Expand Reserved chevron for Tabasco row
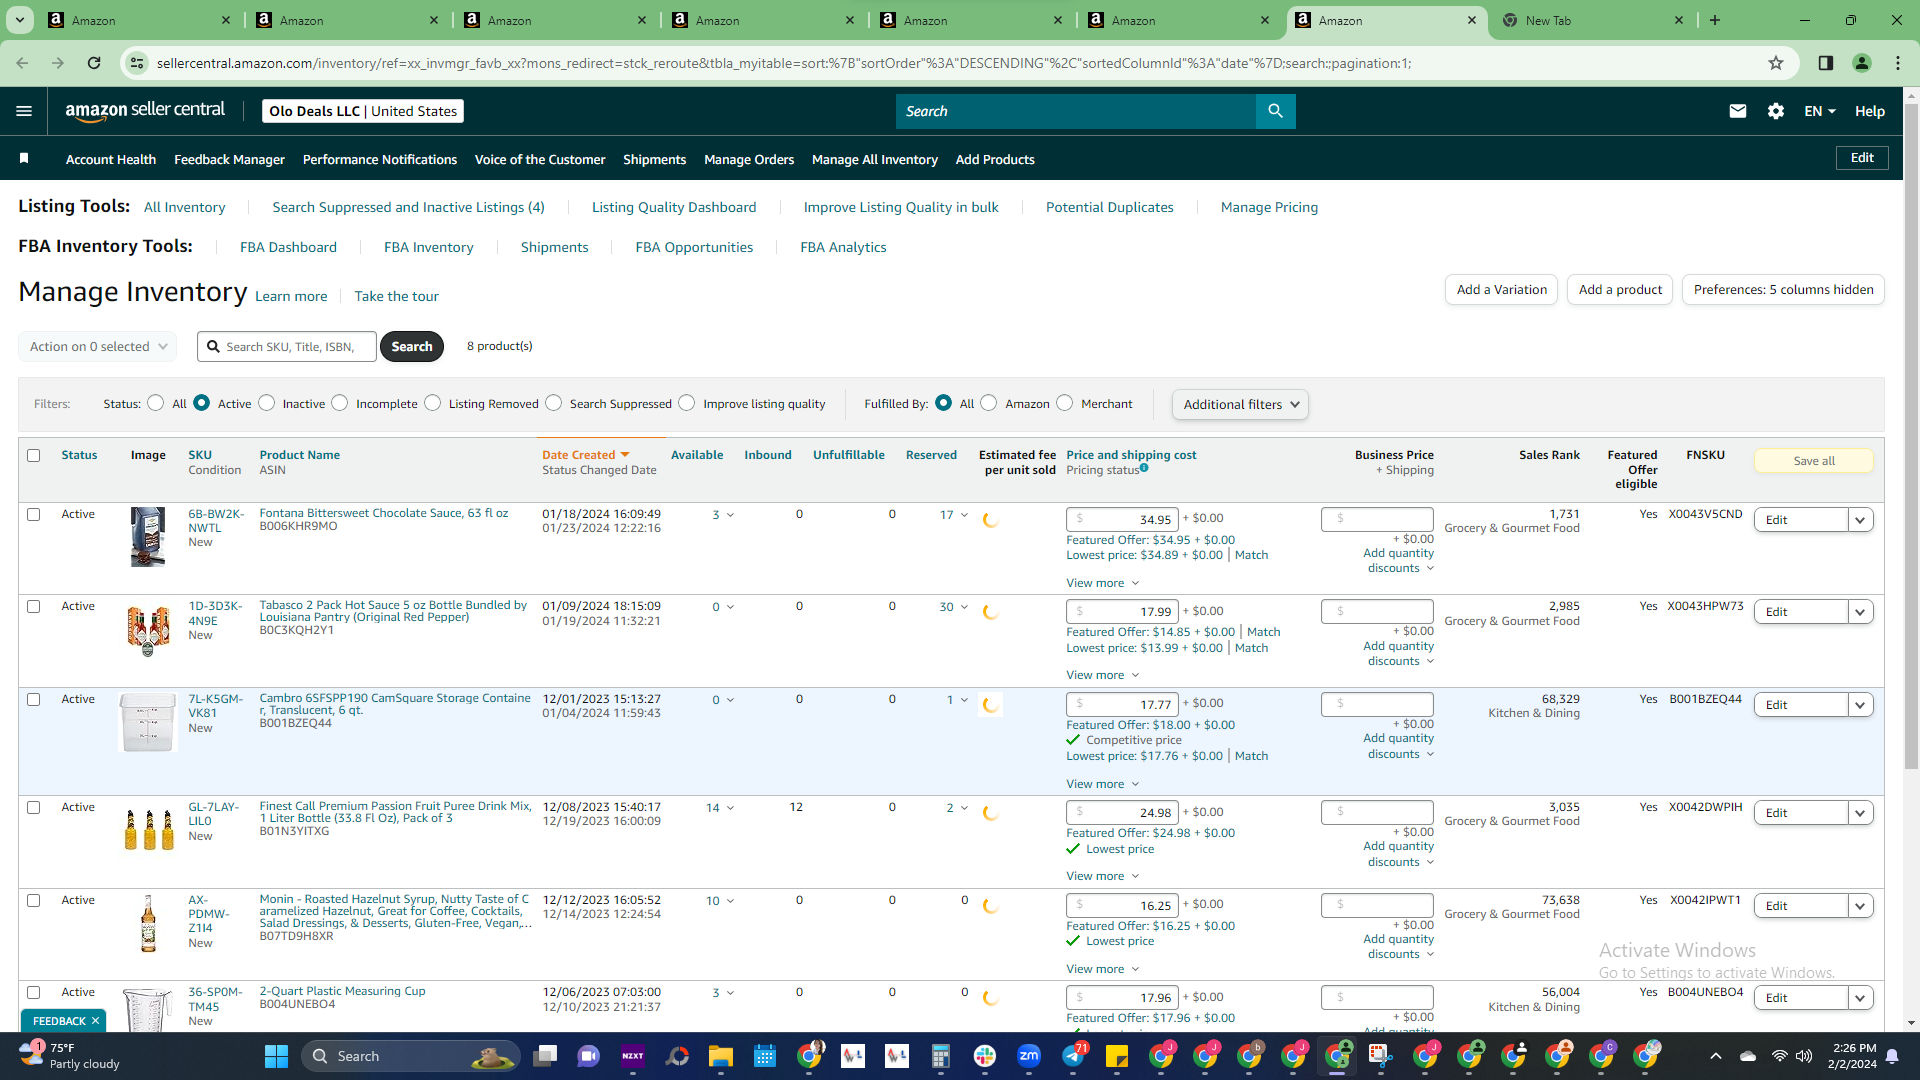1920x1080 pixels. (964, 607)
